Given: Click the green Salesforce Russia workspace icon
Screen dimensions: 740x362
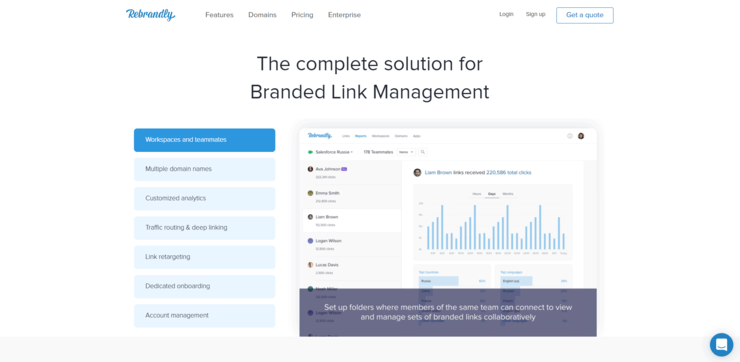Looking at the screenshot, I should 311,152.
